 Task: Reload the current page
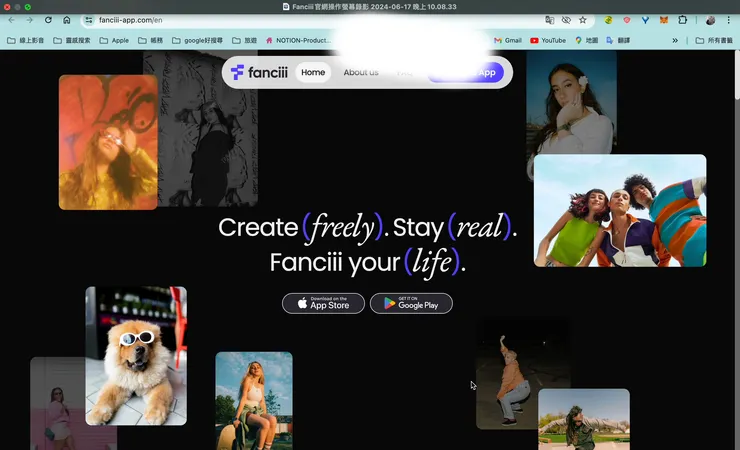pos(48,20)
